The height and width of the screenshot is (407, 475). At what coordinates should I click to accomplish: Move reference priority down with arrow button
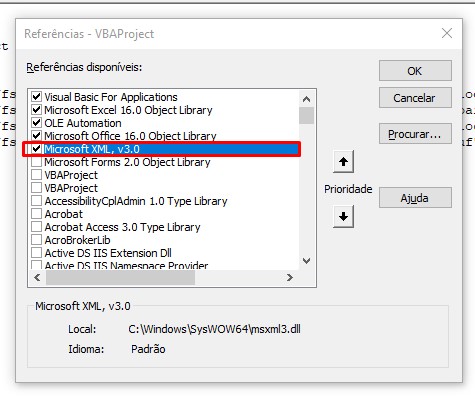[343, 217]
